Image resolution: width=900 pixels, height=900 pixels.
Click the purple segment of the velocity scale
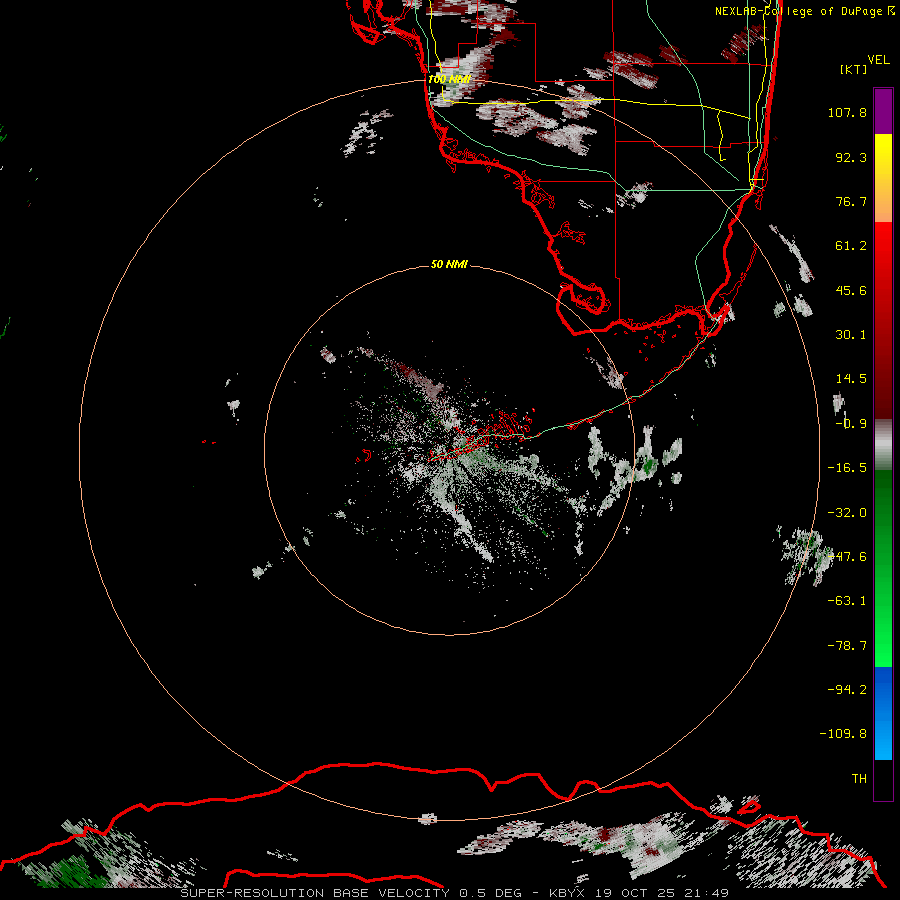point(883,111)
